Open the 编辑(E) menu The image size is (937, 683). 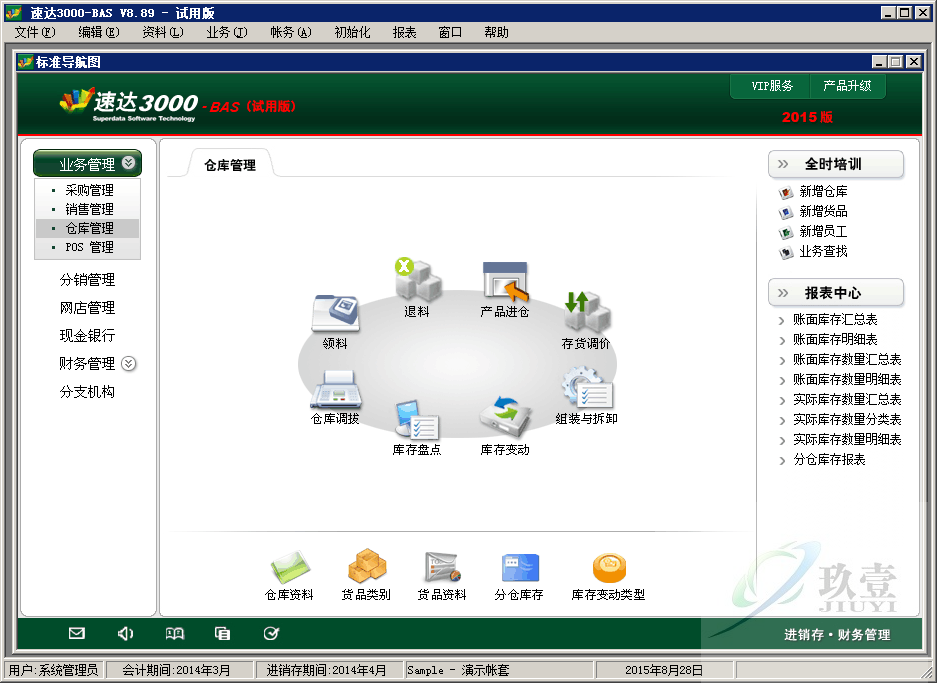[99, 32]
